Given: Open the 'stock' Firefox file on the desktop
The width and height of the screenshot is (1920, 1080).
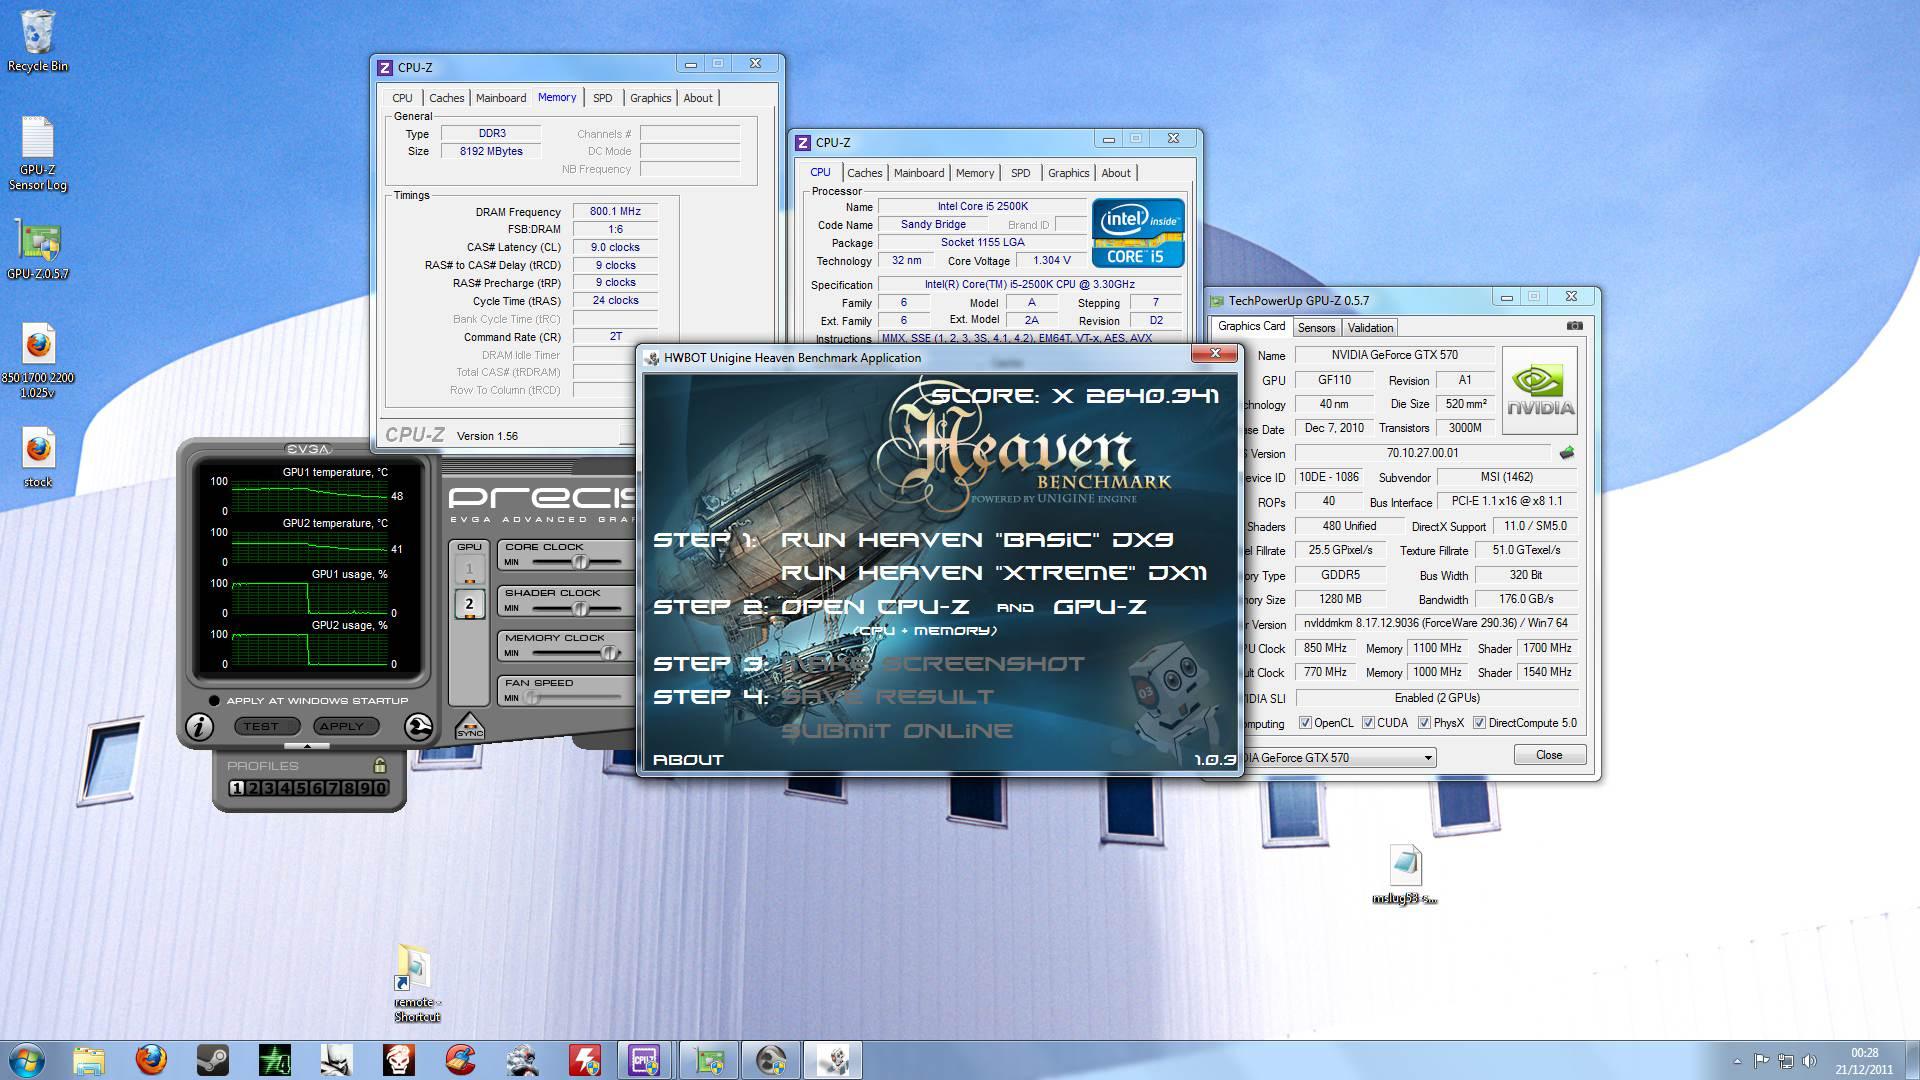Looking at the screenshot, I should point(38,459).
